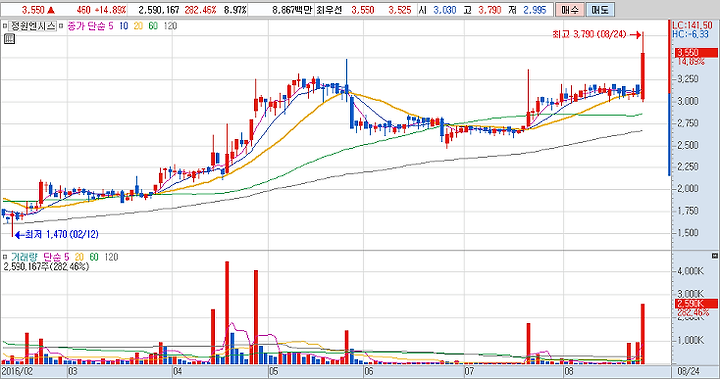
Task: Click the open price 시 3,030
Action: [x=437, y=10]
